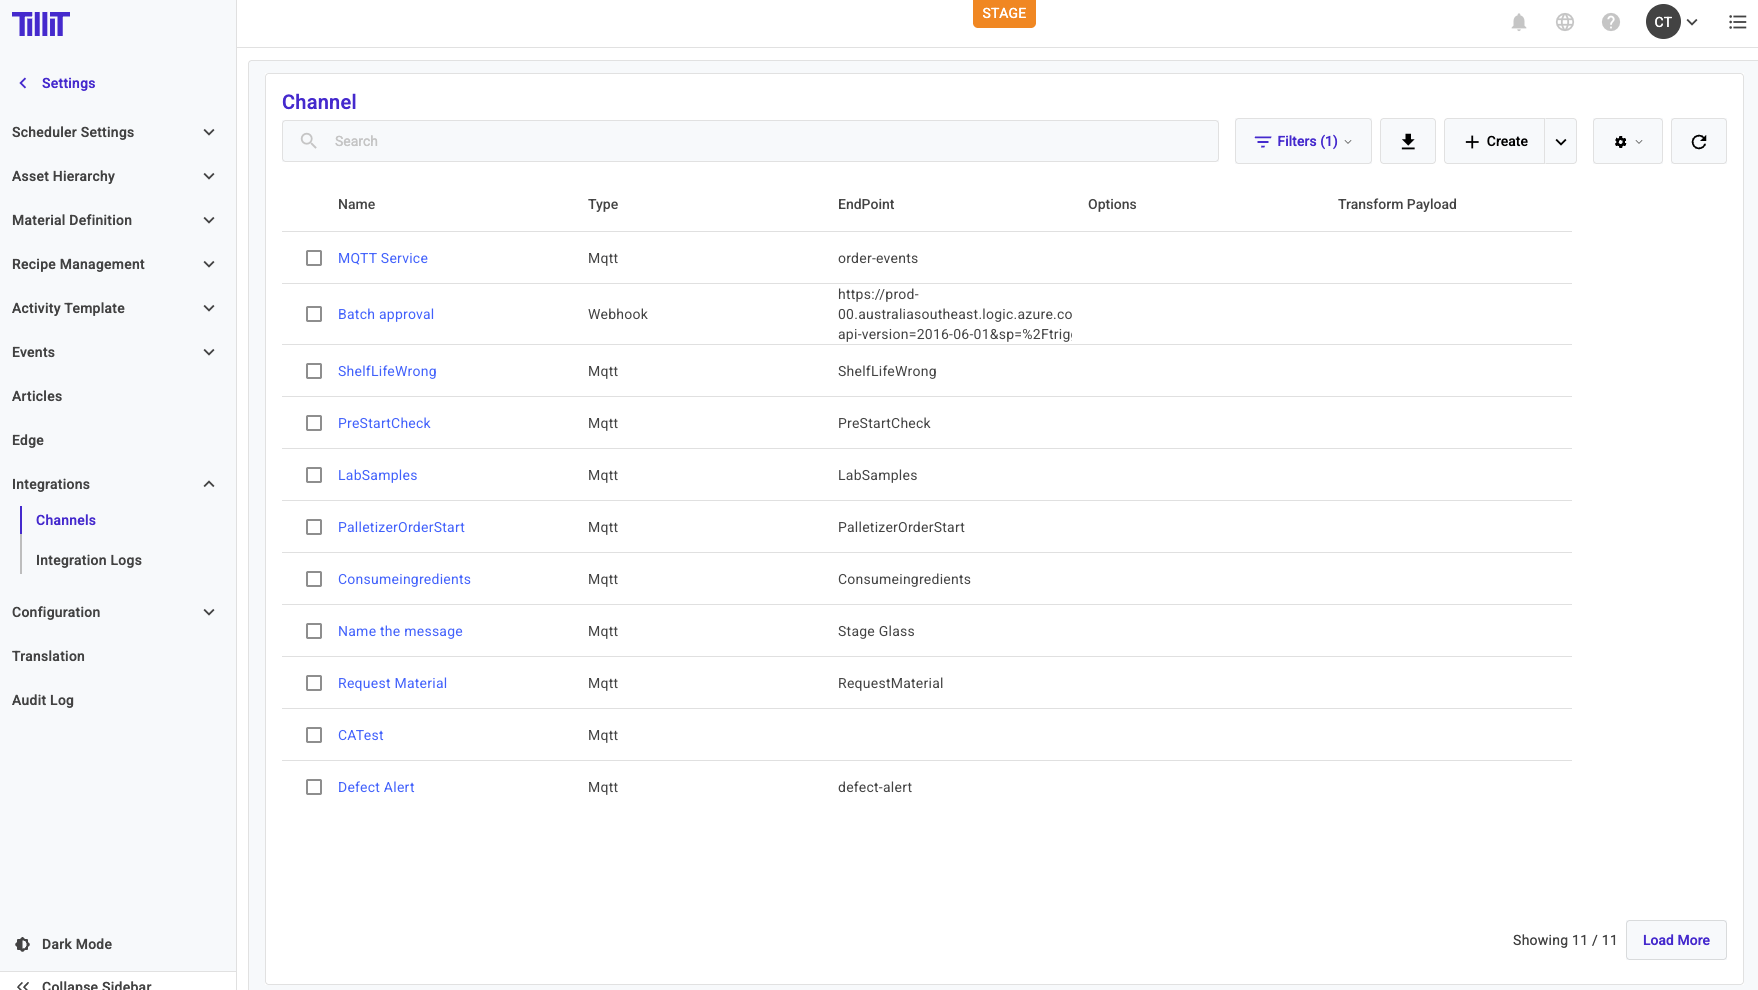
Task: Click the Load More button
Action: pyautogui.click(x=1675, y=940)
